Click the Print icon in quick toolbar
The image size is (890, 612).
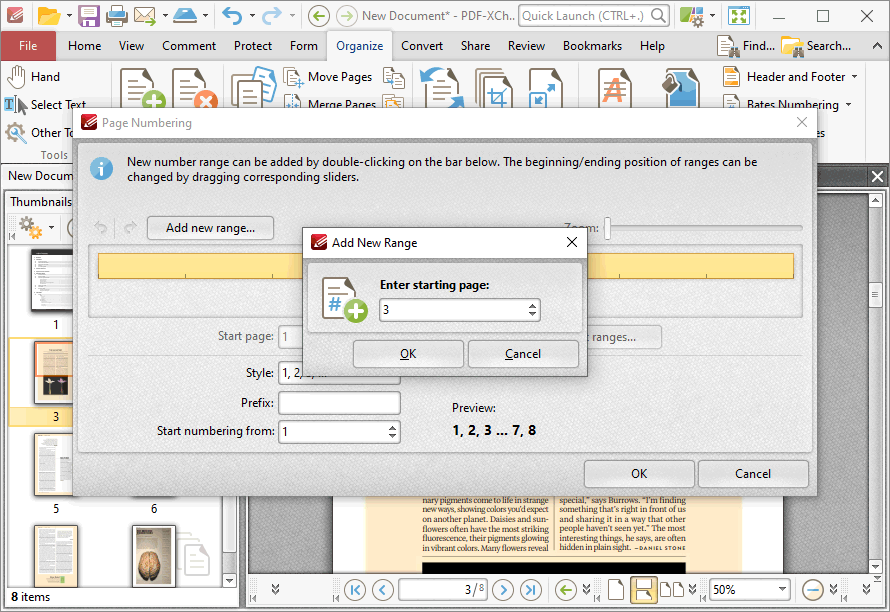pos(117,16)
